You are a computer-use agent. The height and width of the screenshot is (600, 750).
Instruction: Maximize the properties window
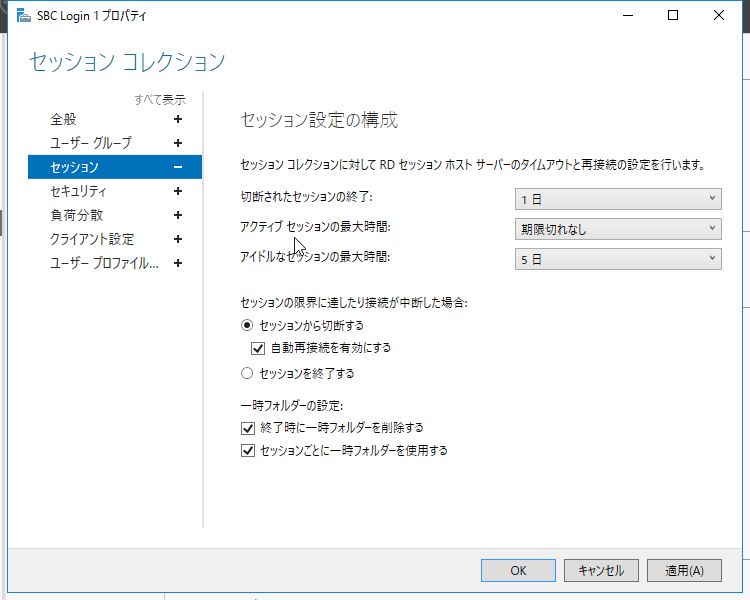(x=673, y=15)
